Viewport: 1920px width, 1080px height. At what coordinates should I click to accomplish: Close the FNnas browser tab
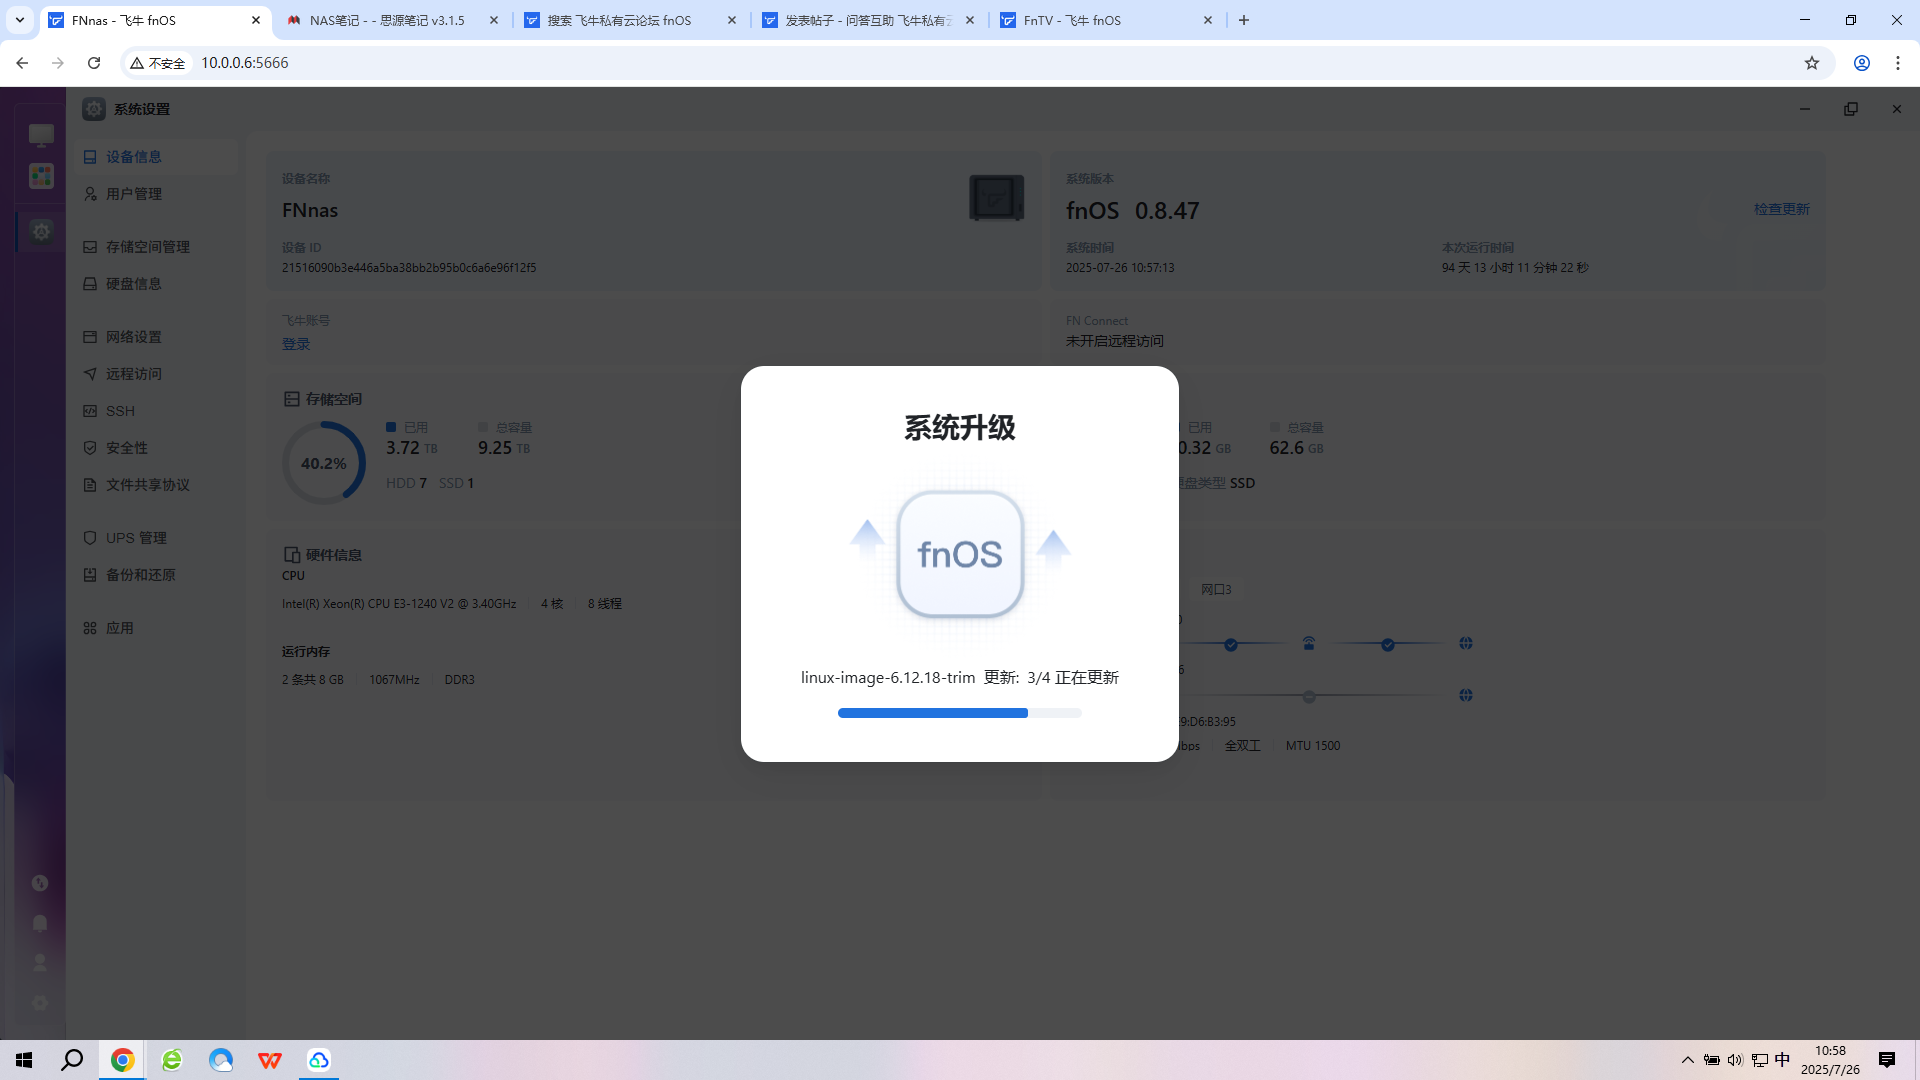click(256, 20)
